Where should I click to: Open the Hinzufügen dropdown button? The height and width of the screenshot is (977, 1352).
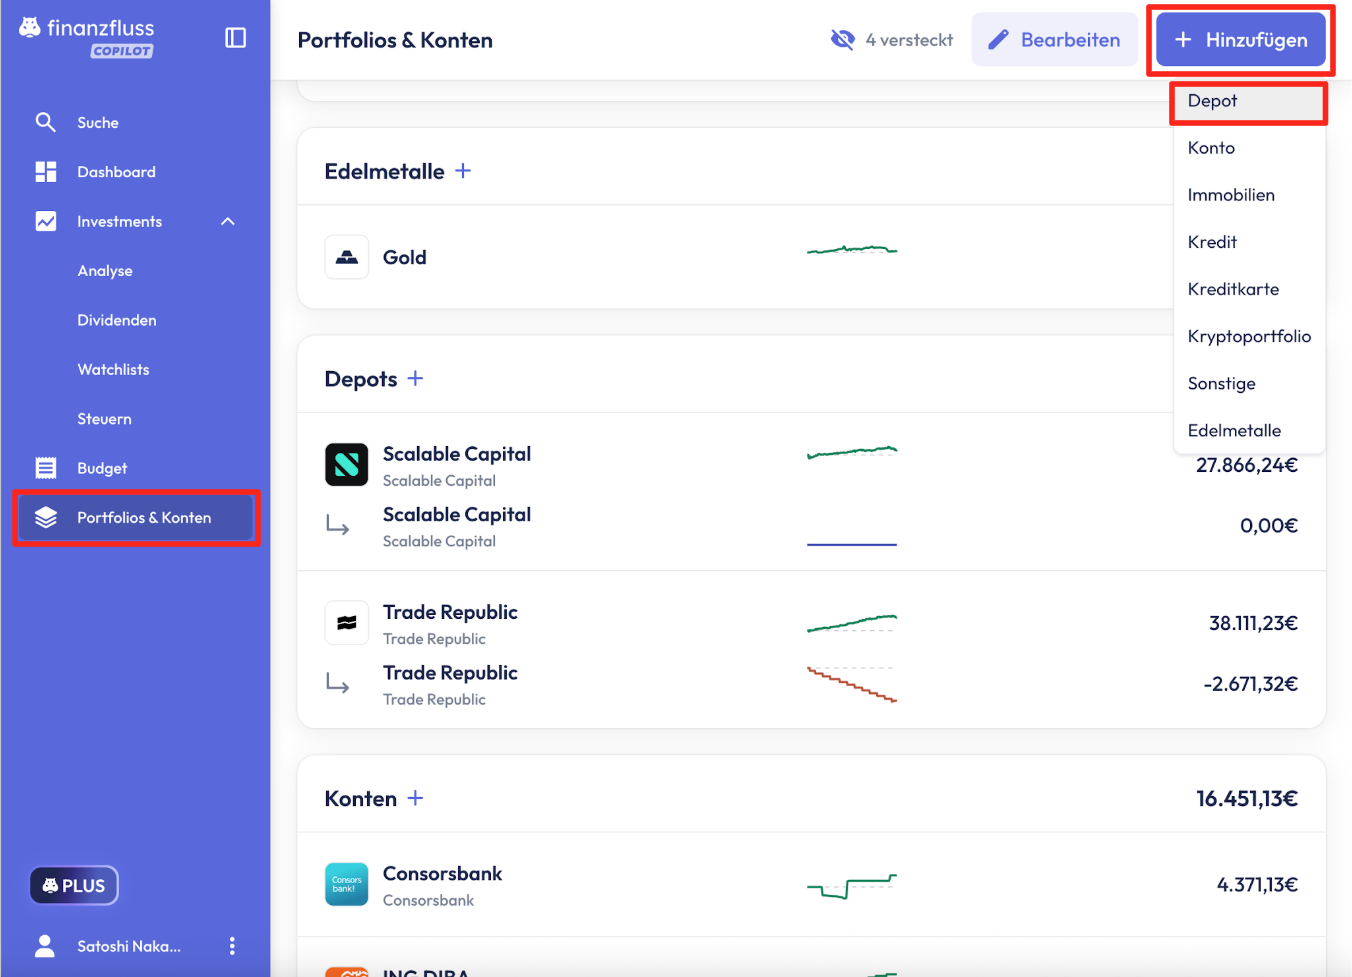(x=1241, y=40)
